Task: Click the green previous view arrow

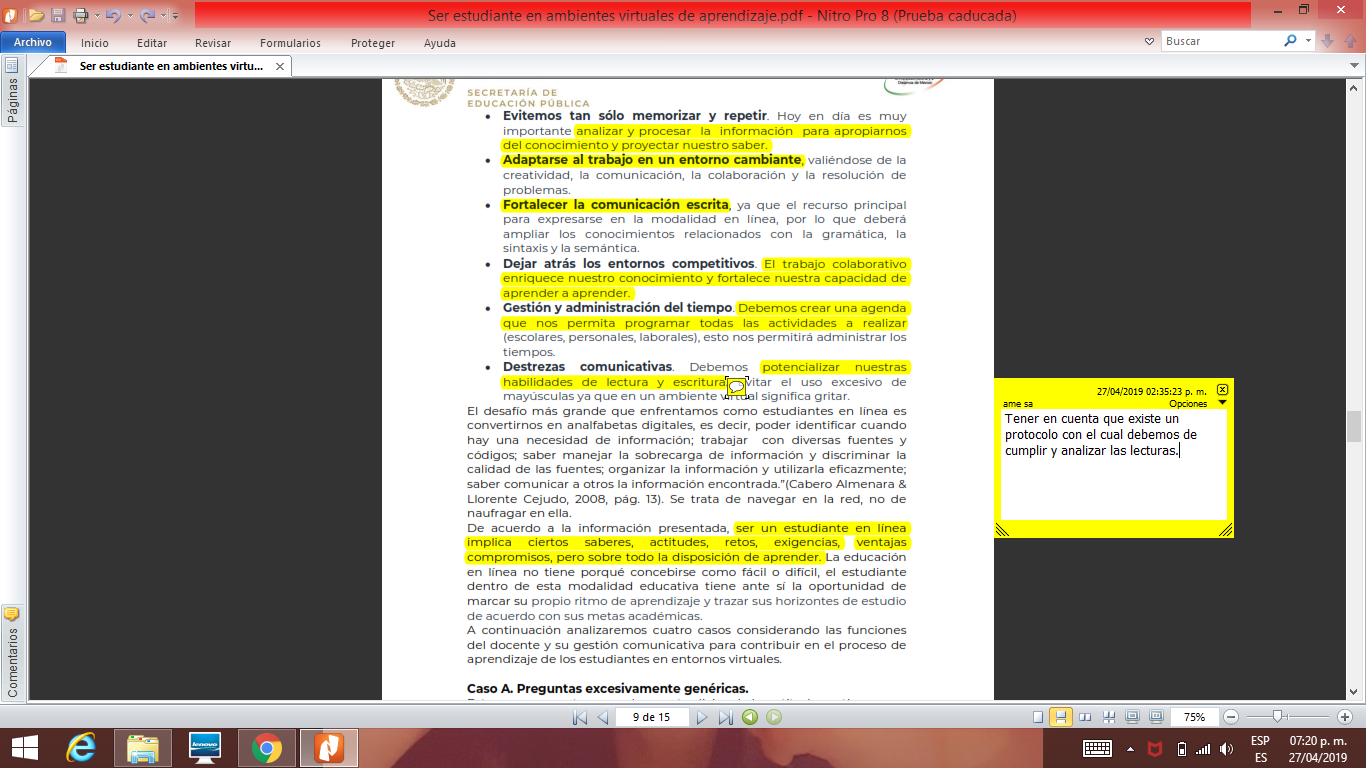Action: coord(750,717)
